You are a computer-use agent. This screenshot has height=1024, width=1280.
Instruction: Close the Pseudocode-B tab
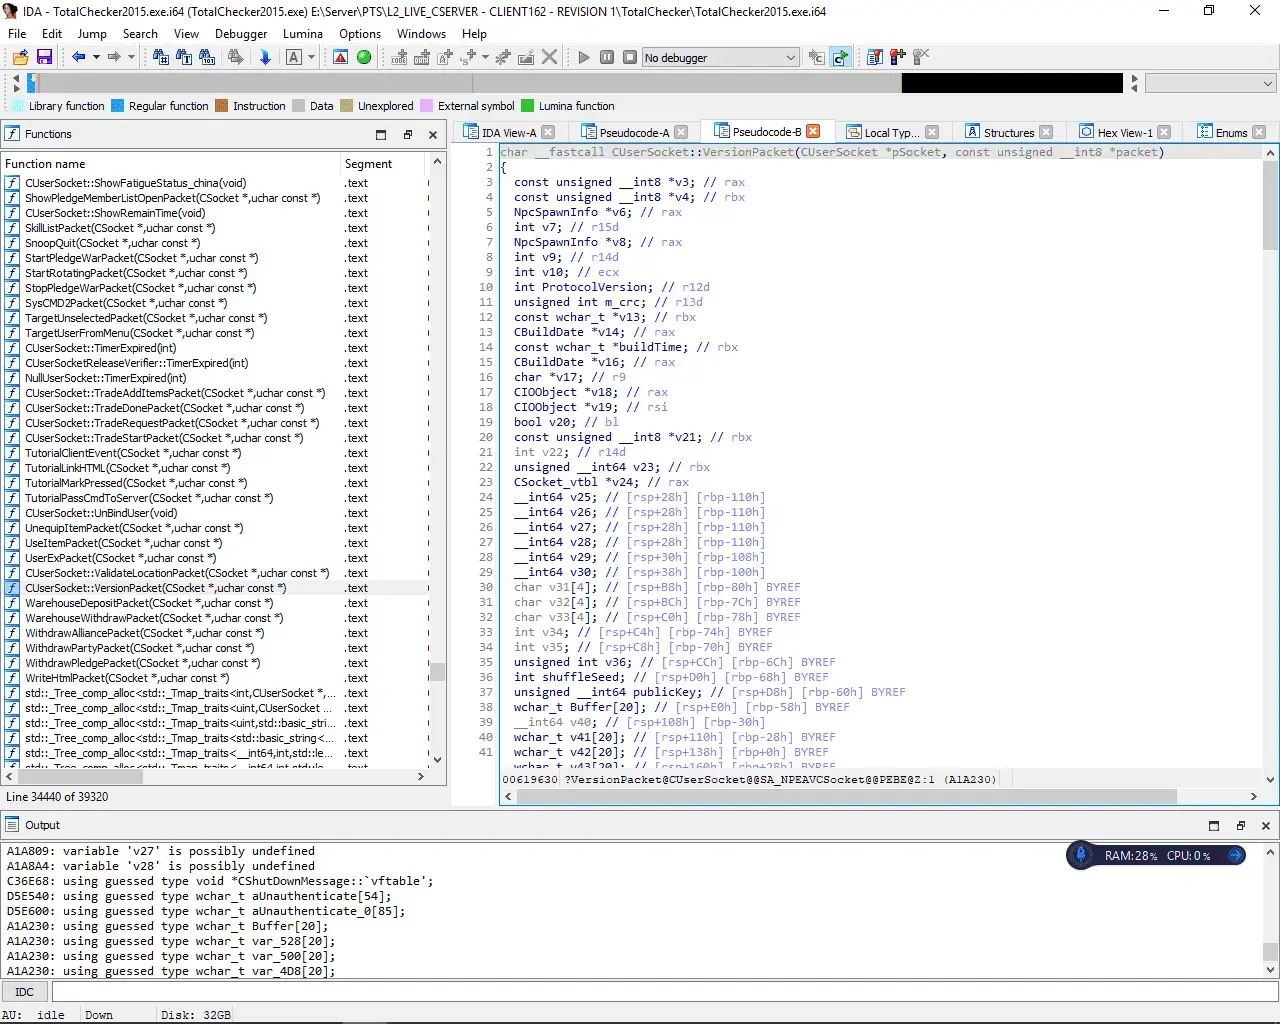(x=813, y=131)
